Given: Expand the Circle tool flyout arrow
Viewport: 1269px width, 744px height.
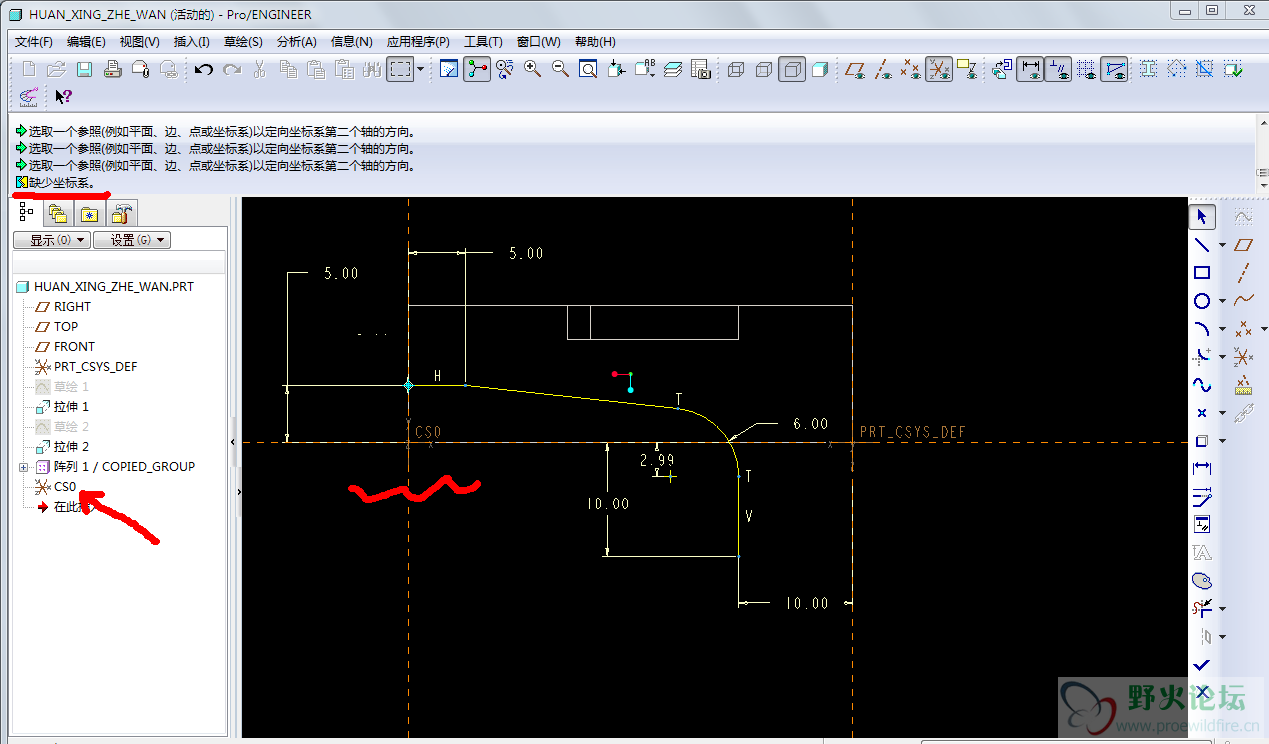Looking at the screenshot, I should tap(1222, 301).
